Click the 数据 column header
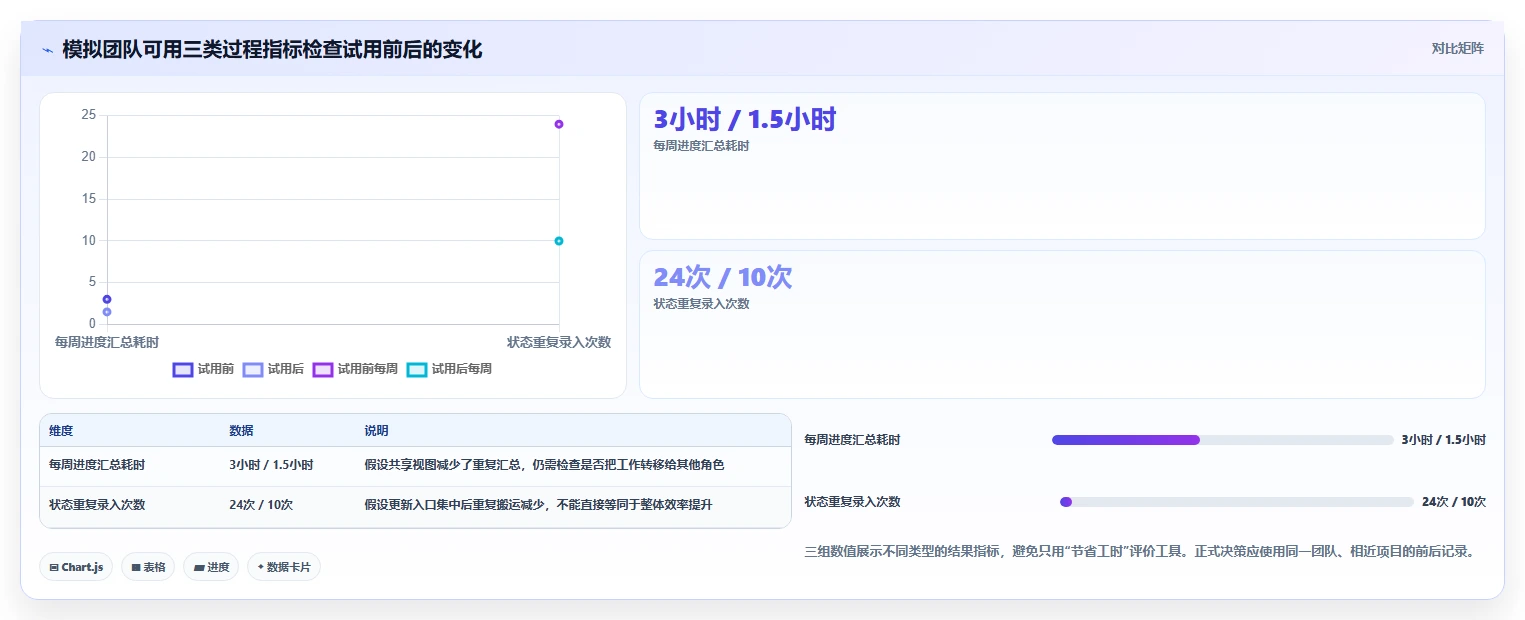The image size is (1525, 620). 241,431
